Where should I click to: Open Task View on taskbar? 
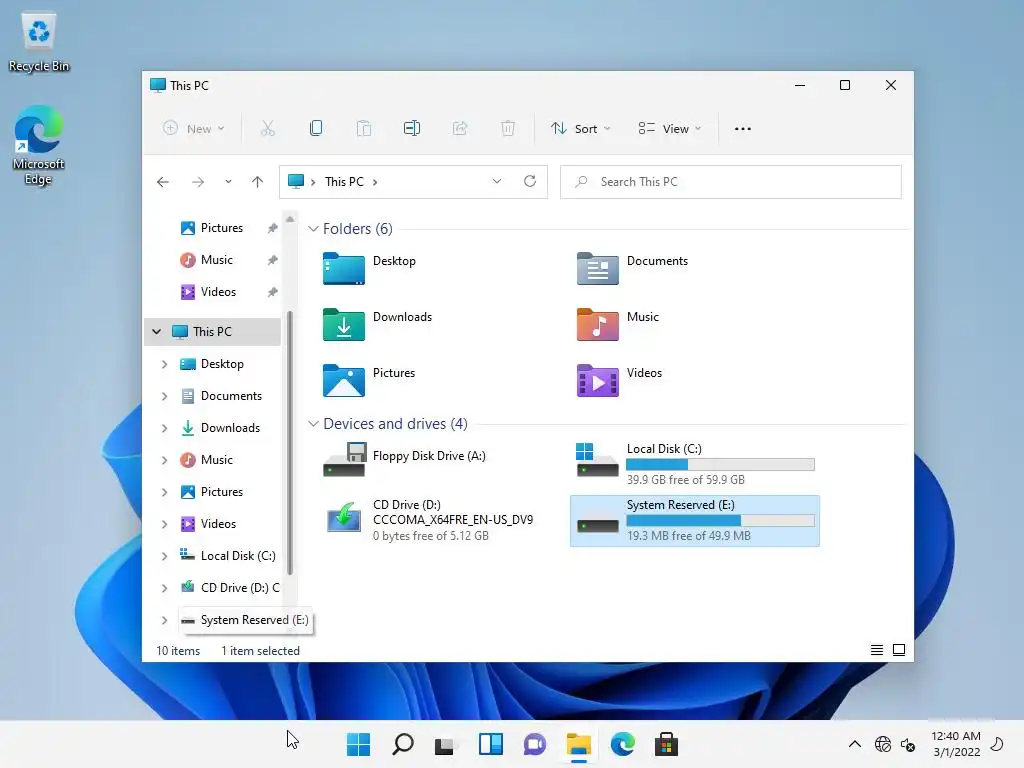[x=445, y=744]
